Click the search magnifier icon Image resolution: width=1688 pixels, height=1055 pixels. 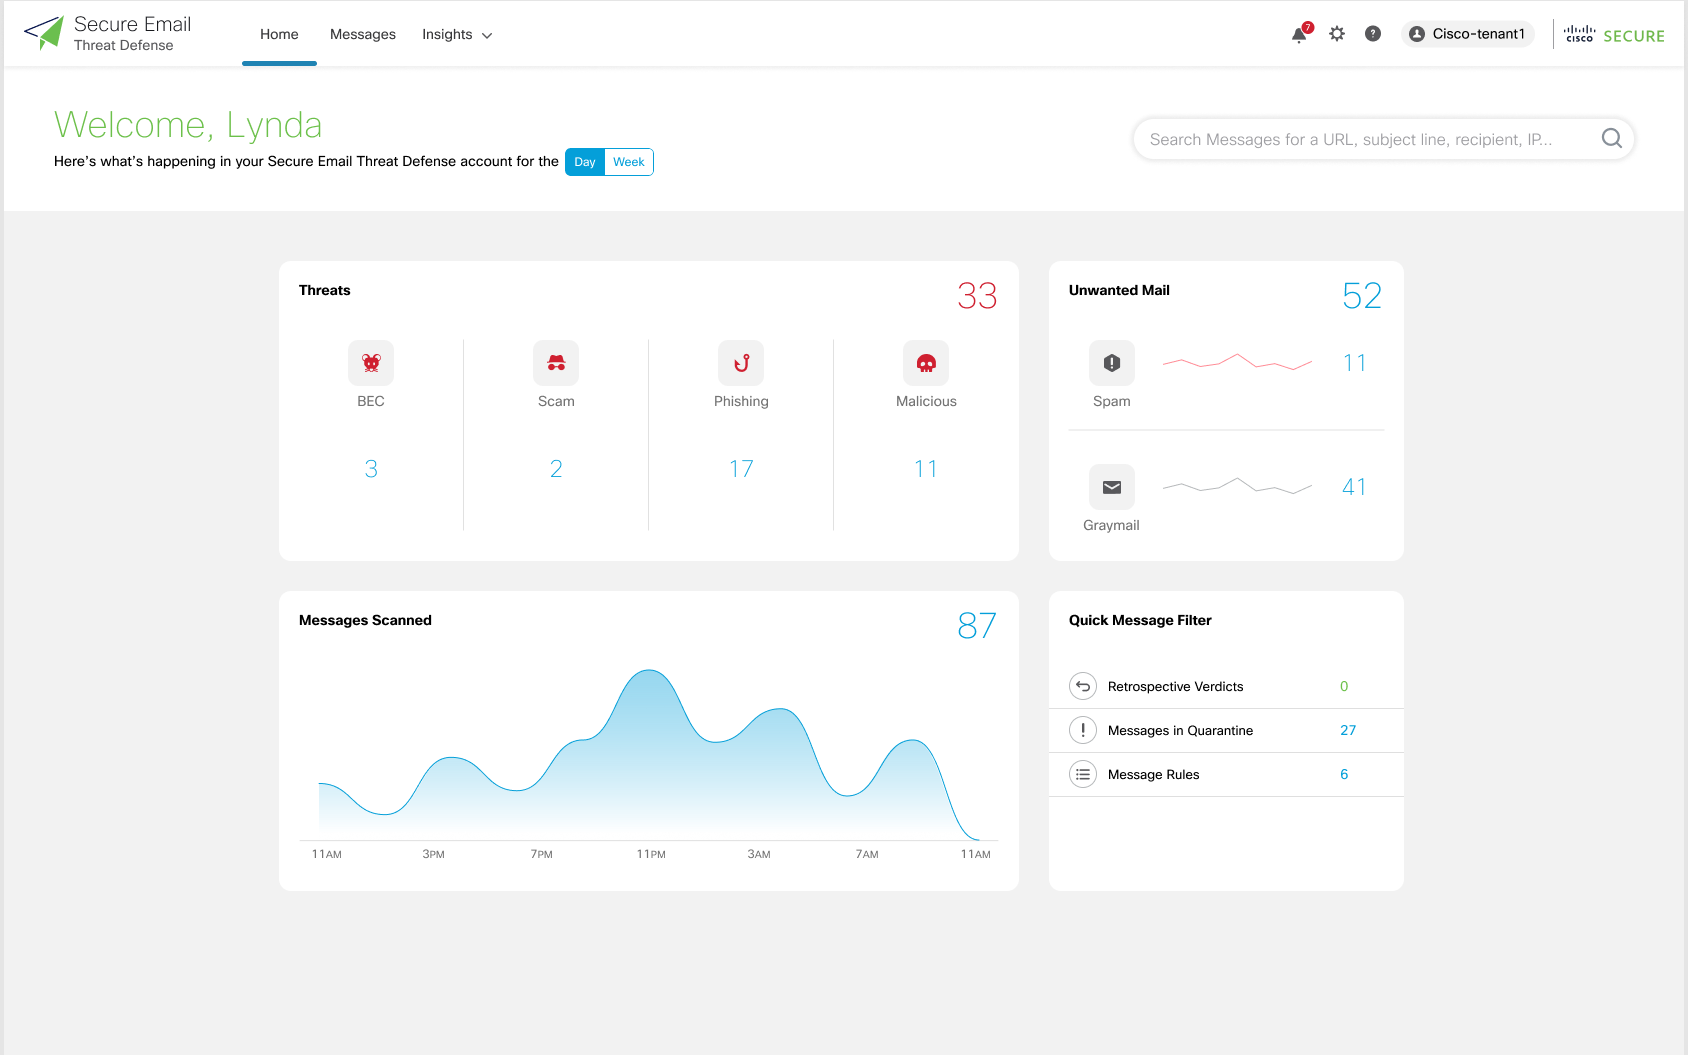pos(1612,139)
